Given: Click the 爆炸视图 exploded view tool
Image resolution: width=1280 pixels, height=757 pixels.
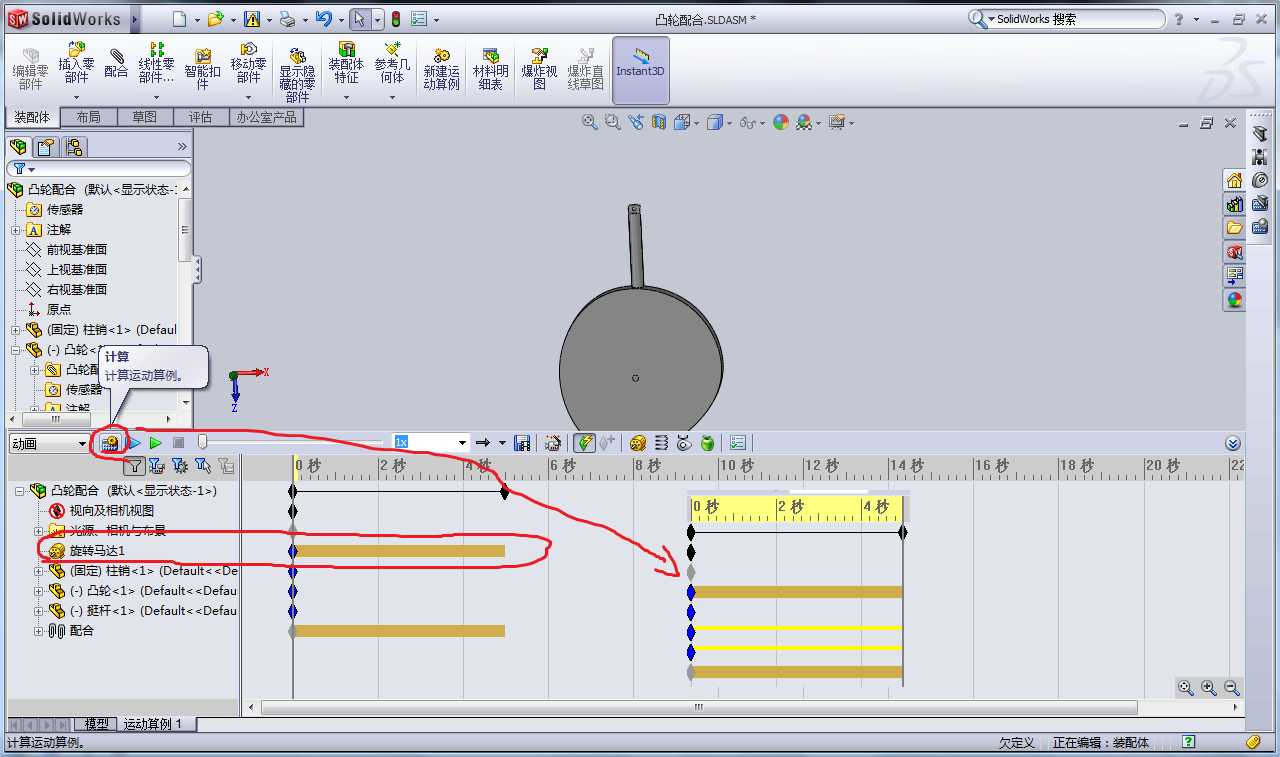Looking at the screenshot, I should 539,69.
